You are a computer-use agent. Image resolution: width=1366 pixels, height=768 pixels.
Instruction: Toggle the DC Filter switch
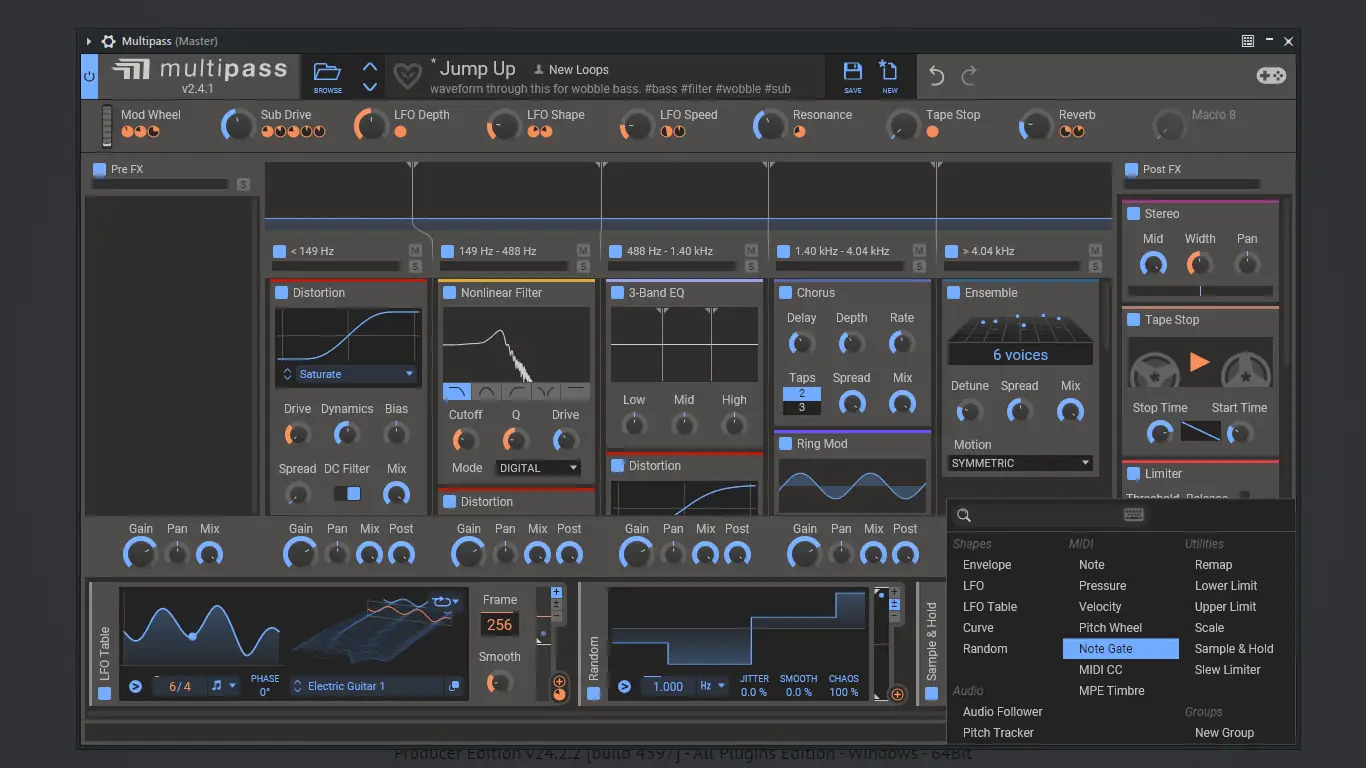pos(347,493)
